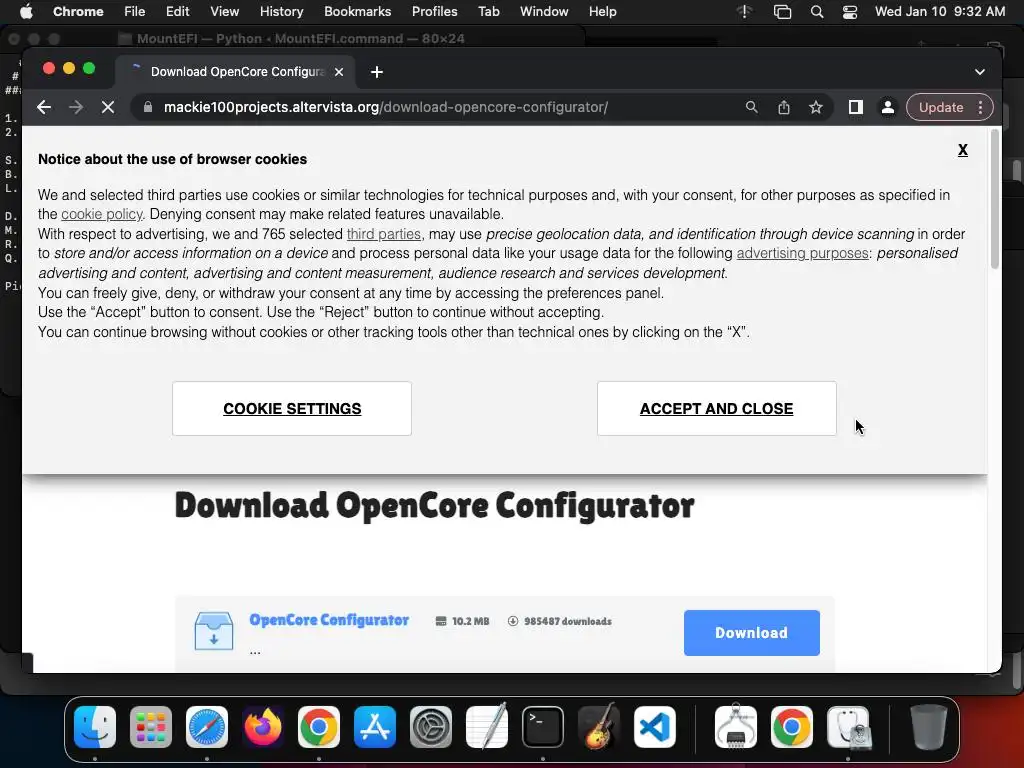Open App Store from the Dock
The height and width of the screenshot is (768, 1024).
(x=375, y=726)
